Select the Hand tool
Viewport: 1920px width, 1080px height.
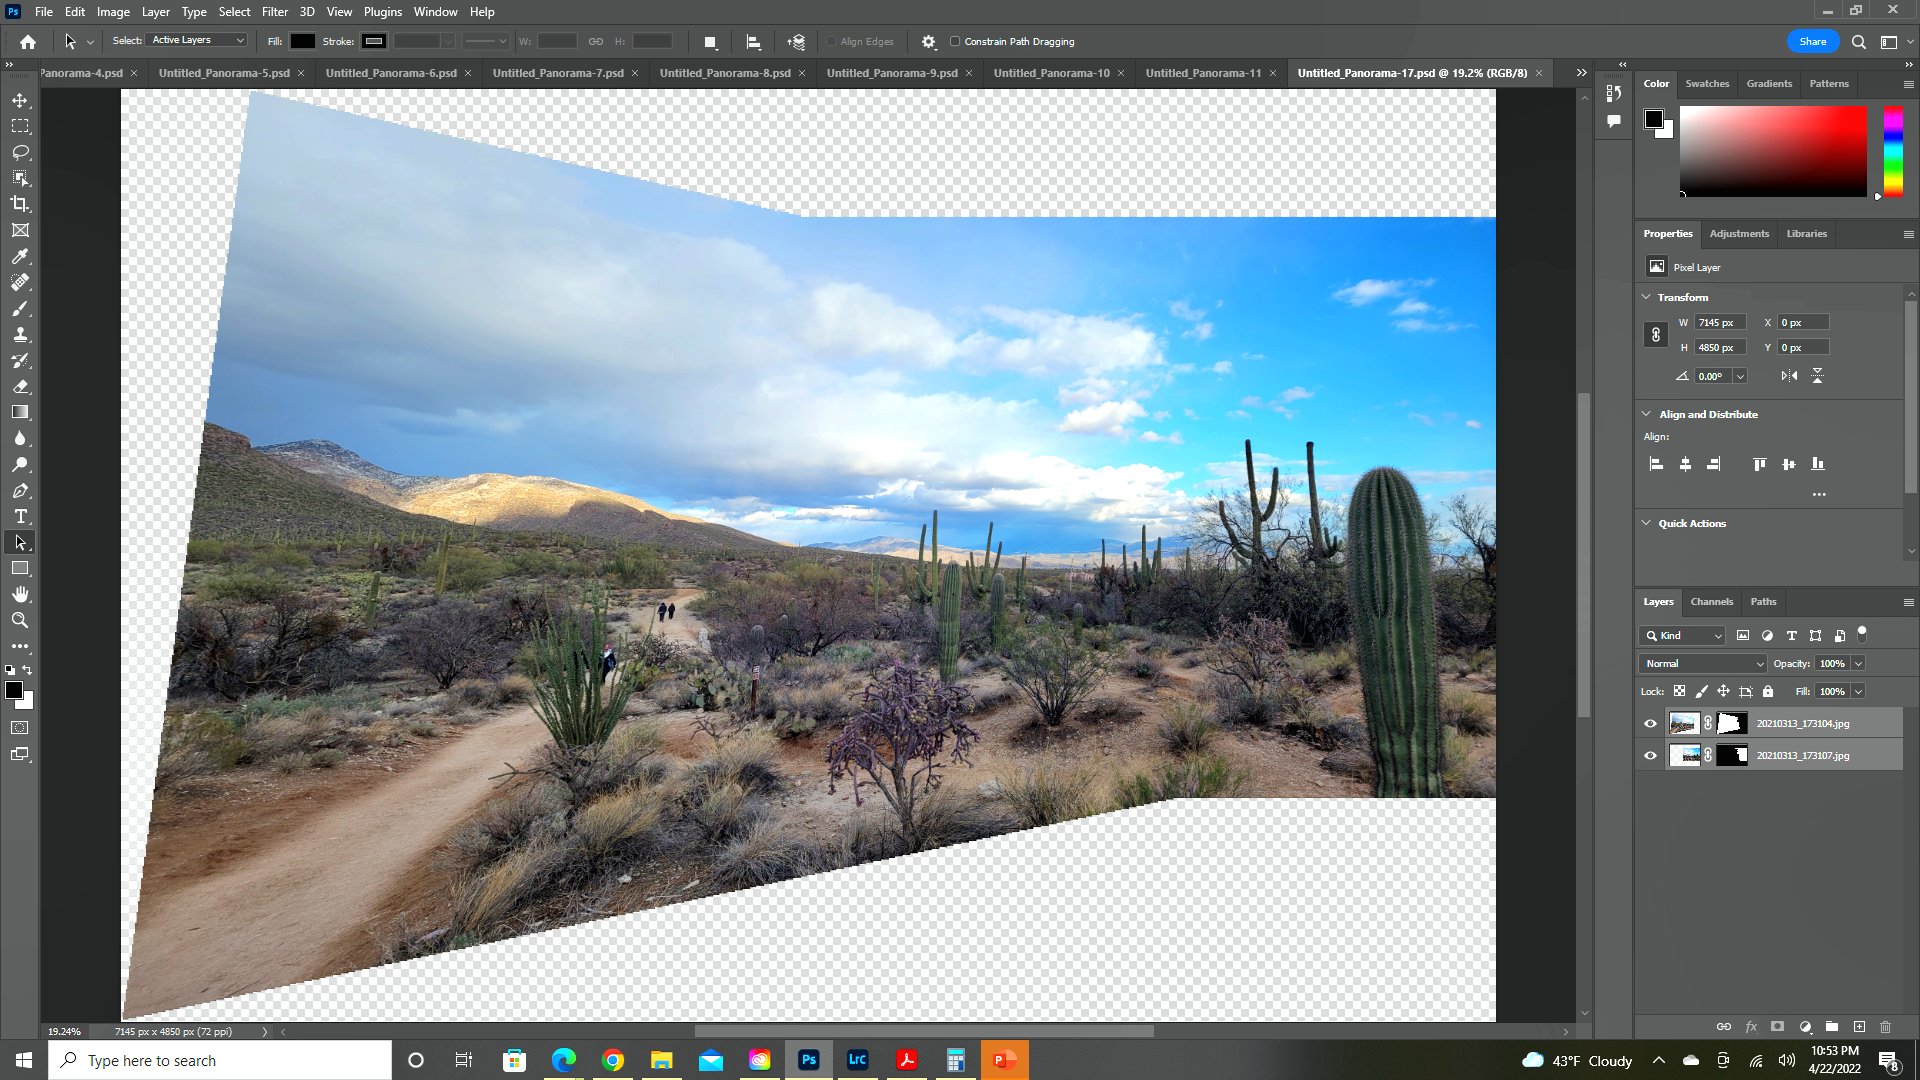click(20, 594)
